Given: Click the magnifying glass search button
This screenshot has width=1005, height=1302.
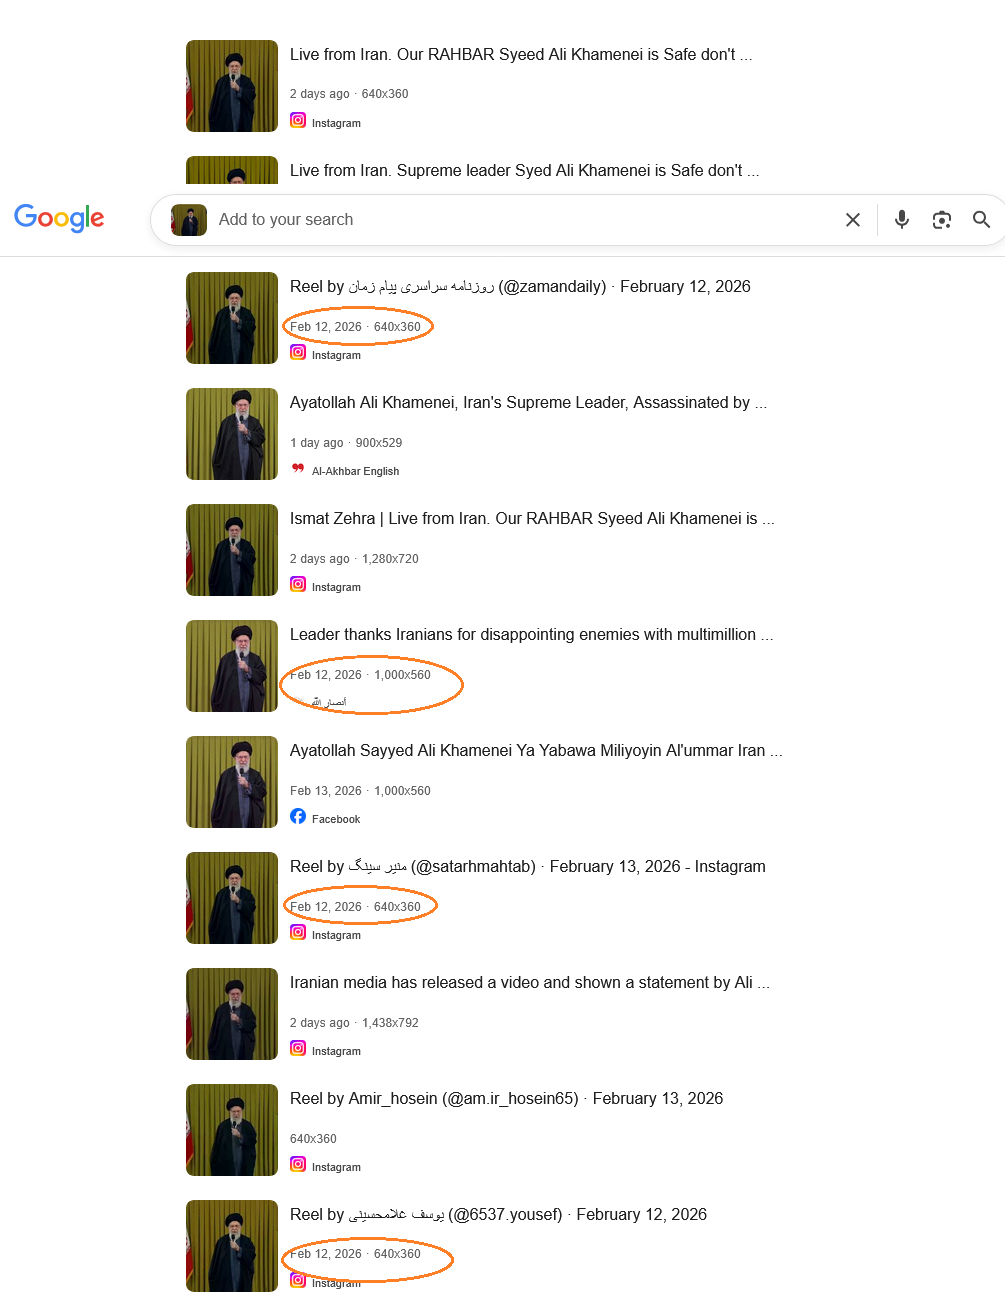Looking at the screenshot, I should pos(982,220).
